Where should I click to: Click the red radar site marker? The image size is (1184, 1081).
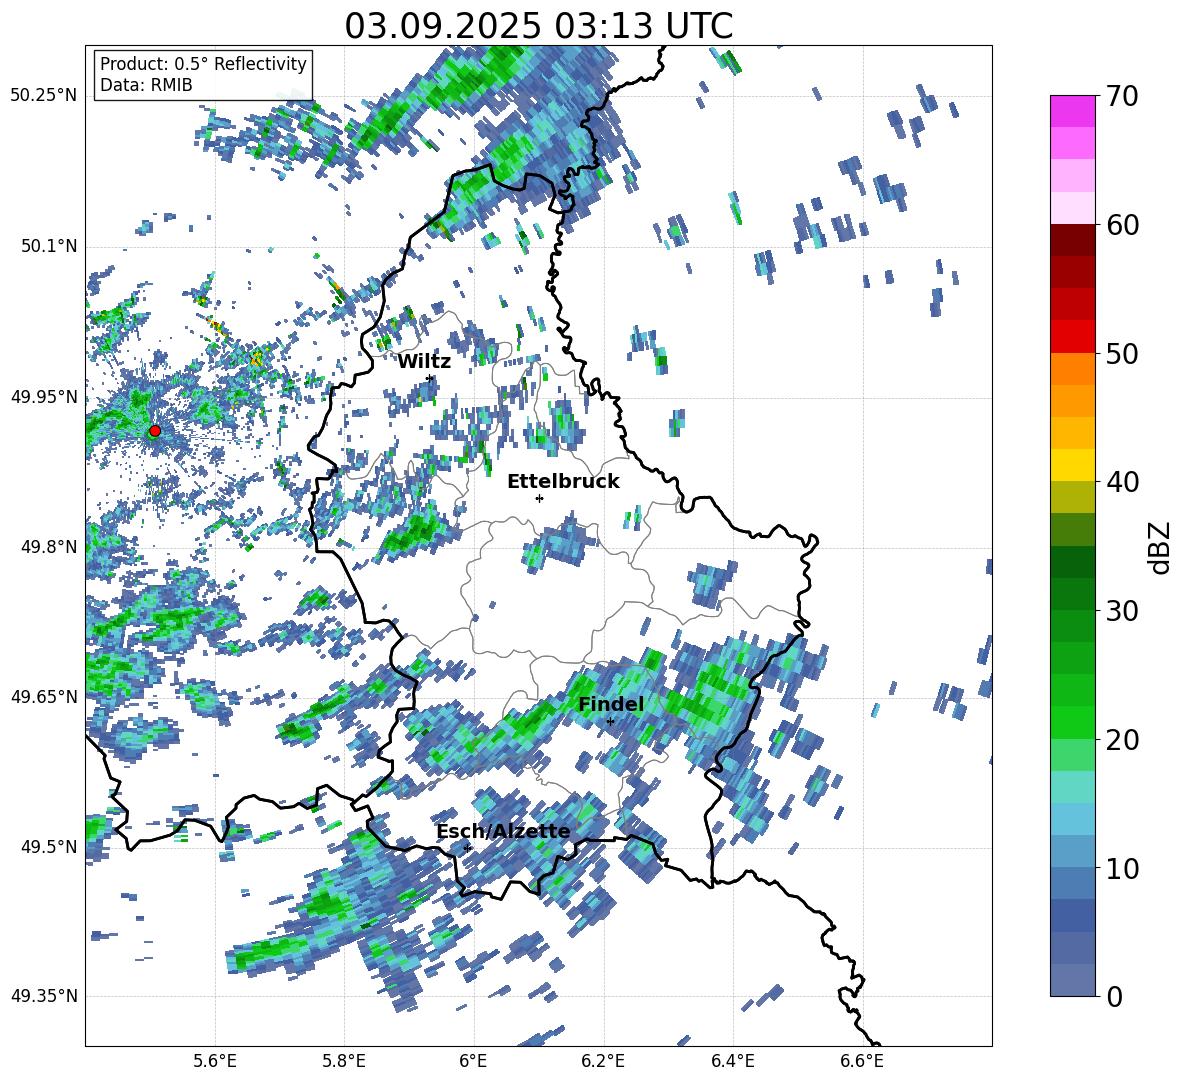point(155,430)
